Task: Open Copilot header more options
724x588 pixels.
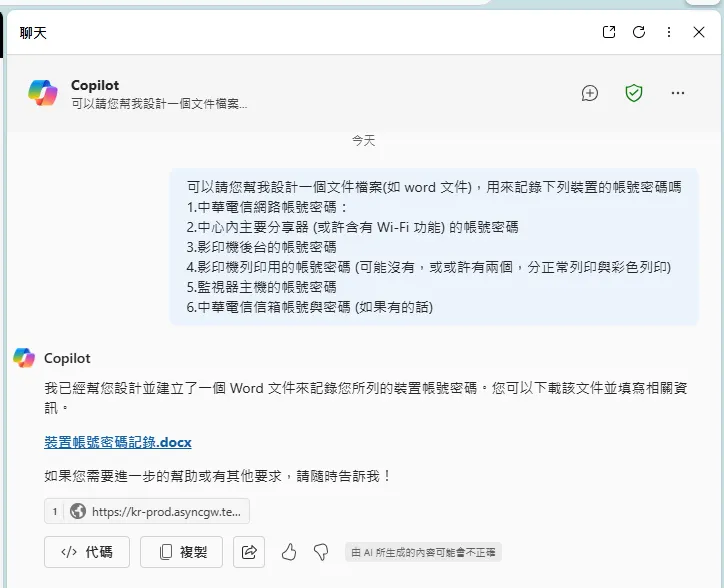Action: tap(678, 93)
